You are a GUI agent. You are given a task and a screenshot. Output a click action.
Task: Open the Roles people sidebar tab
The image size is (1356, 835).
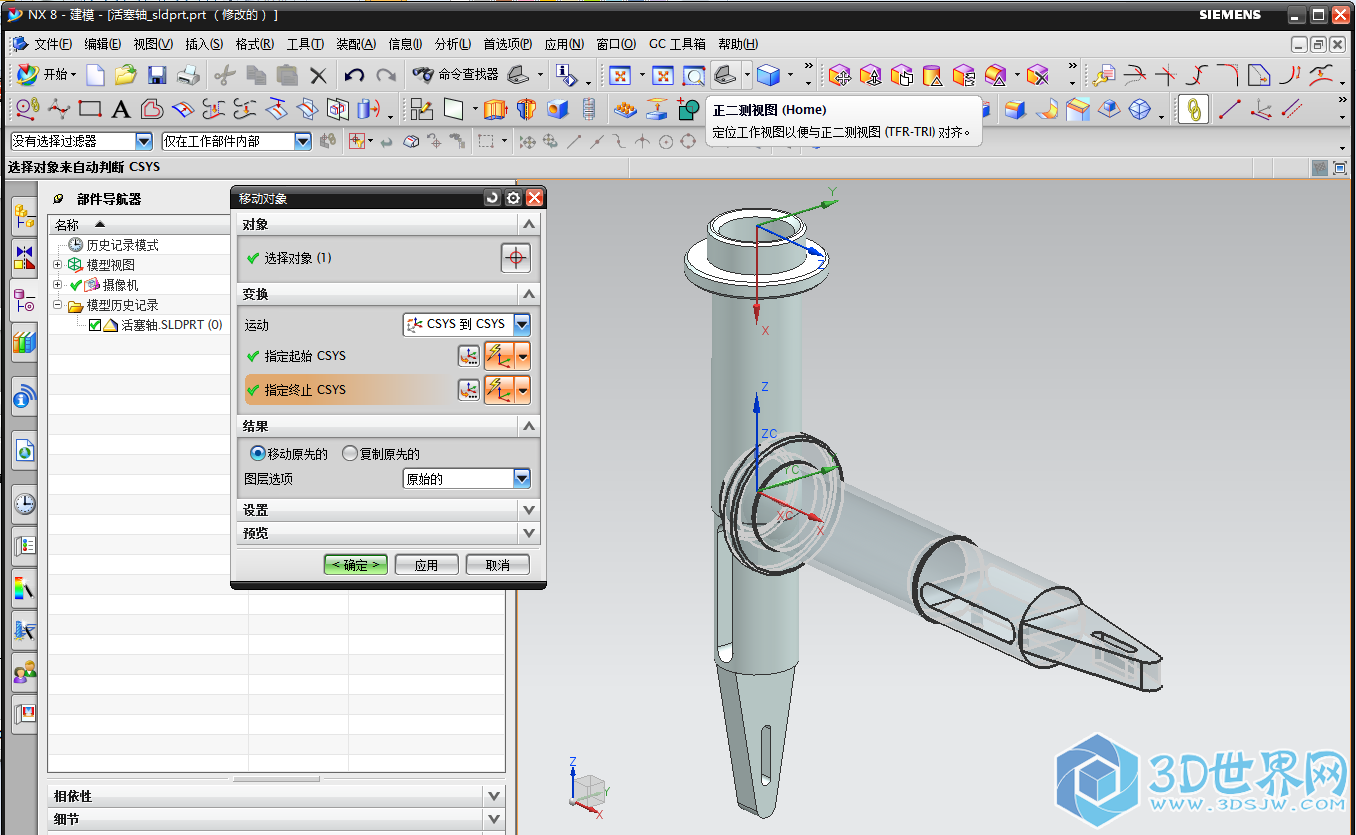[24, 672]
